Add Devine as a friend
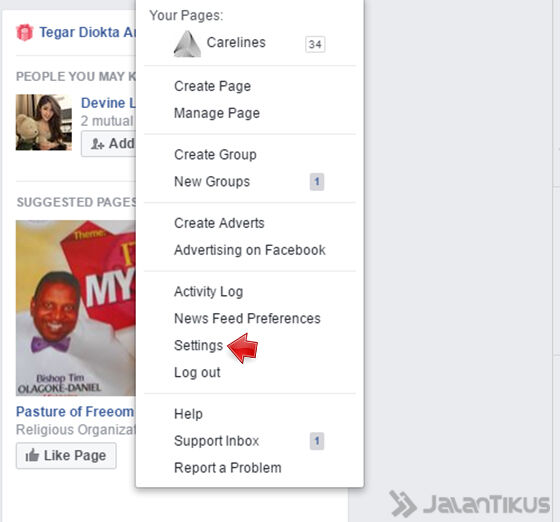Image resolution: width=560 pixels, height=522 pixels. (x=109, y=144)
